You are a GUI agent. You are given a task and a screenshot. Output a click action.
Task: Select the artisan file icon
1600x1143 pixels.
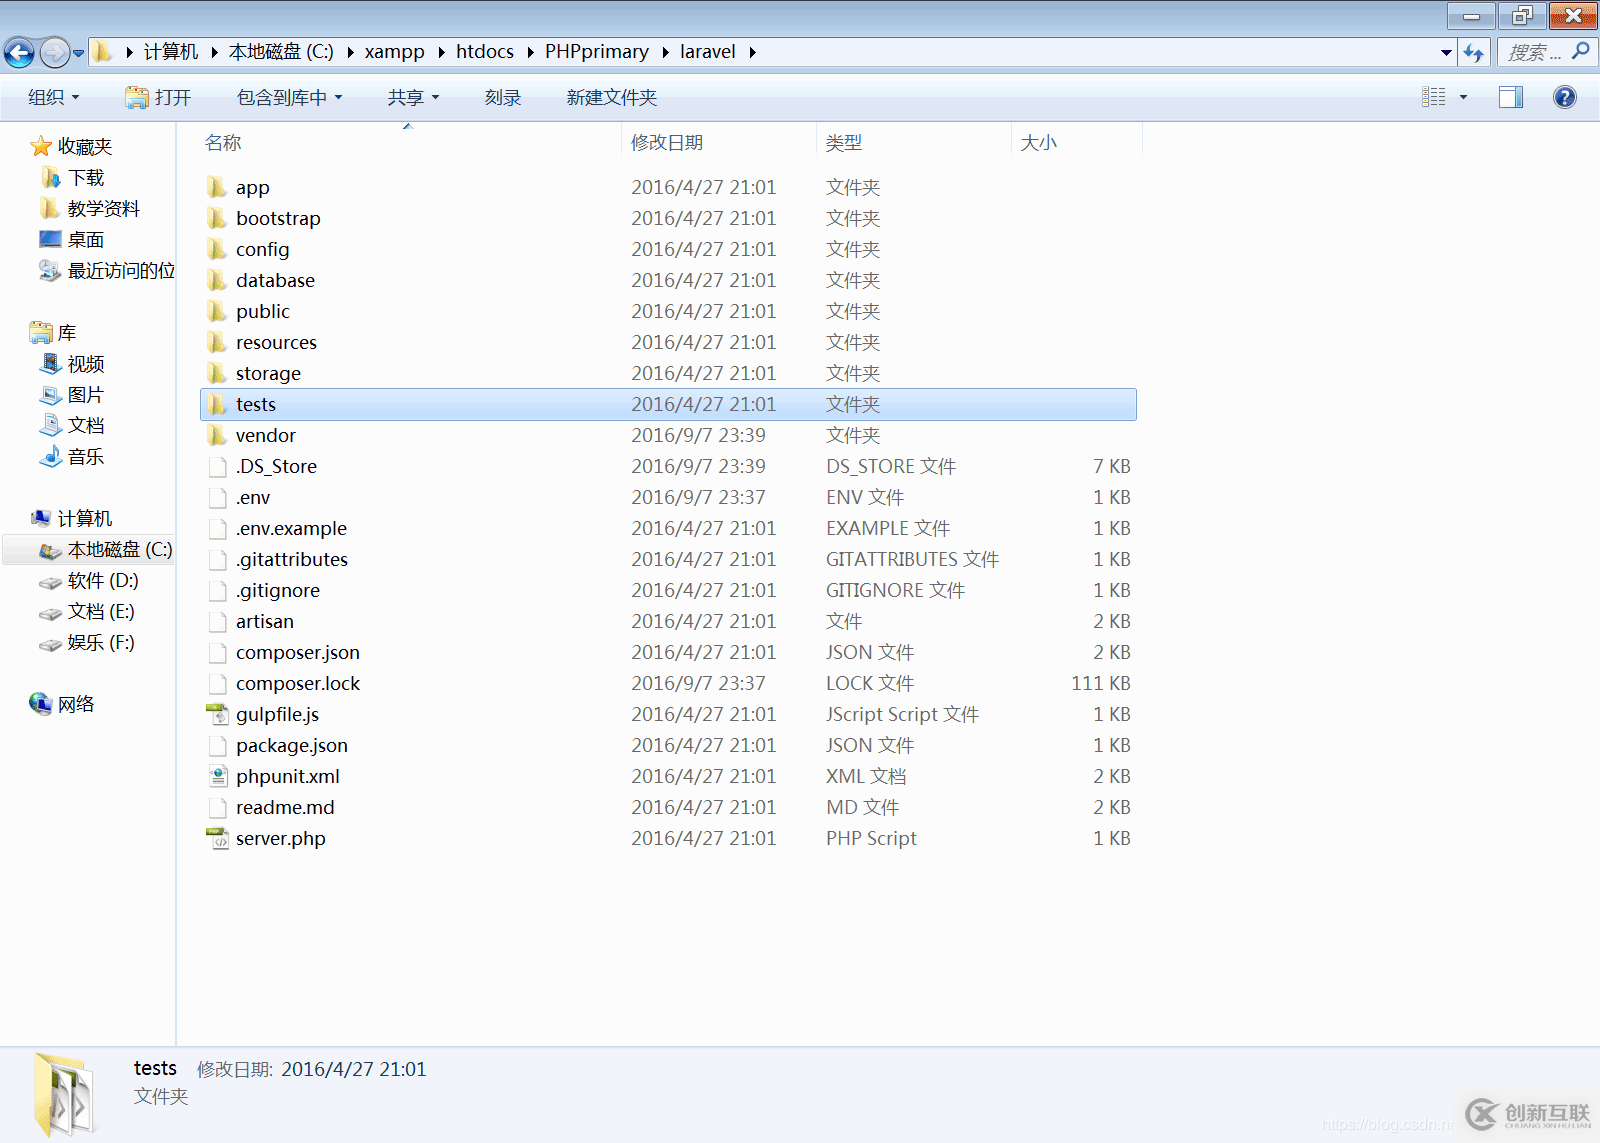[x=217, y=621]
